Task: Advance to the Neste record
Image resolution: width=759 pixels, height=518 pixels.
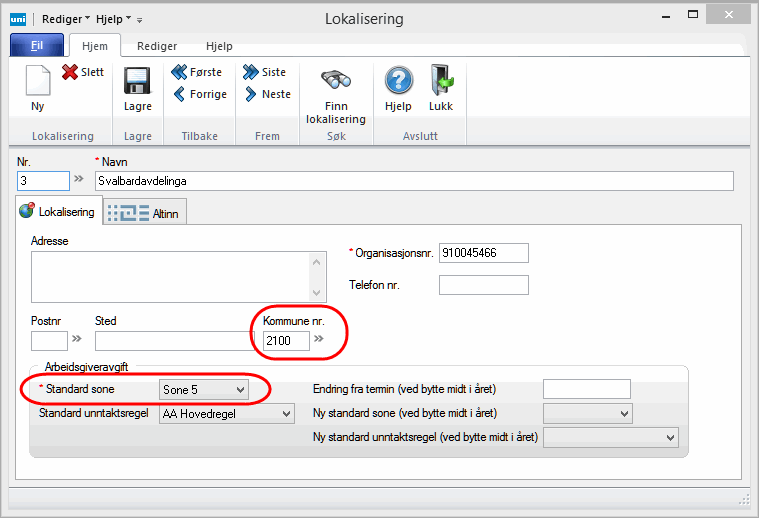Action: (251, 94)
